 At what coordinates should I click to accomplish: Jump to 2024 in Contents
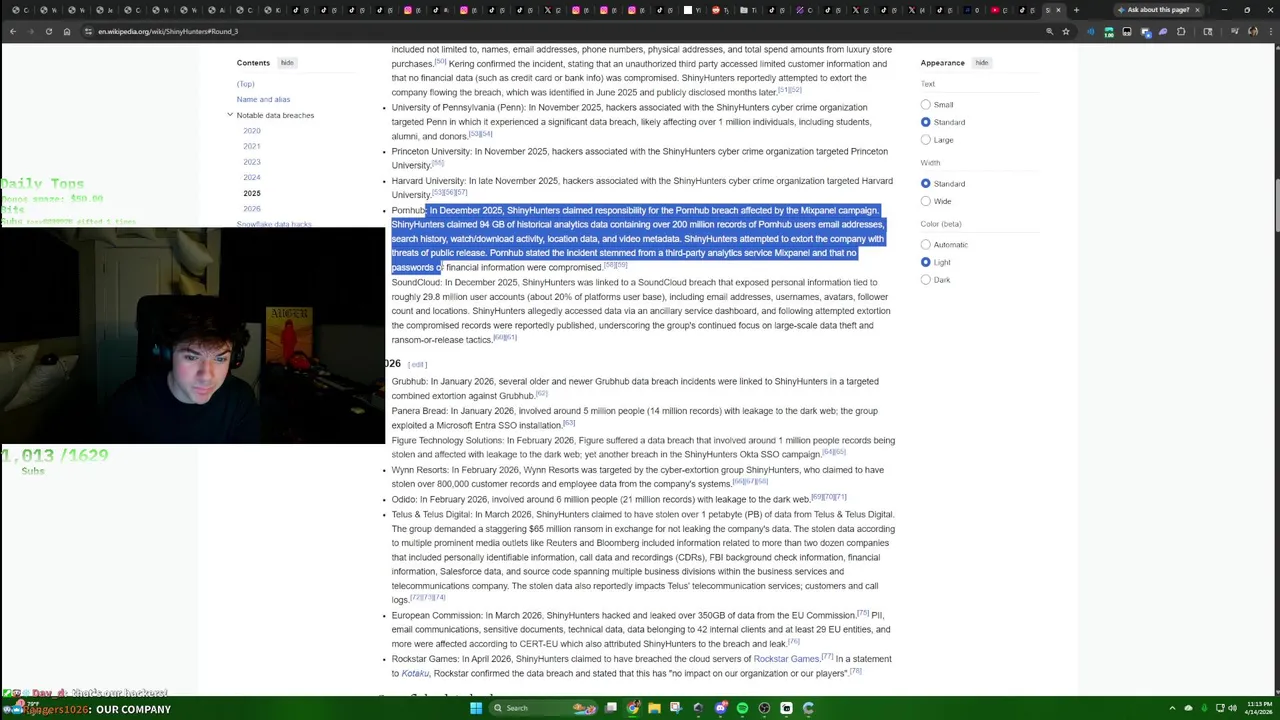252,177
